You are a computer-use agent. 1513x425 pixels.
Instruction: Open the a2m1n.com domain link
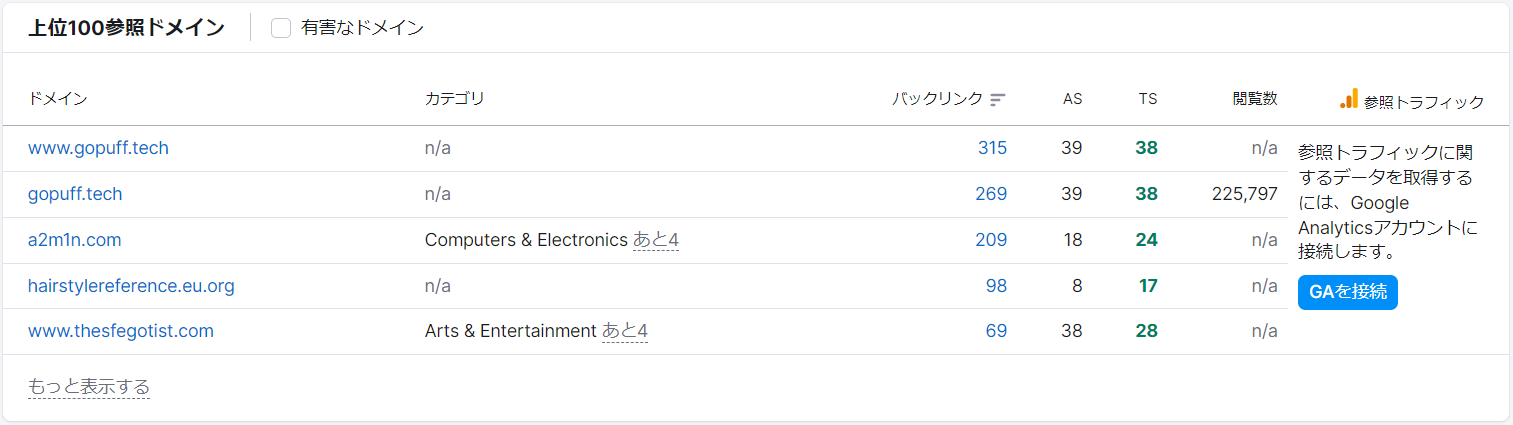point(75,240)
